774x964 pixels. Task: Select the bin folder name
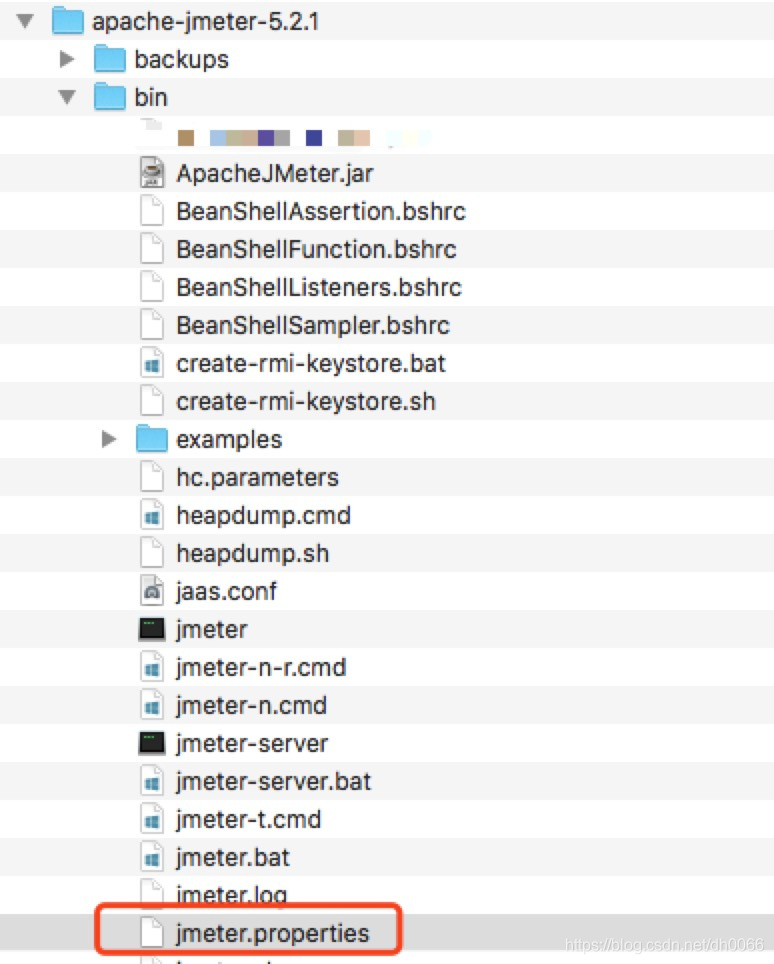pos(151,97)
